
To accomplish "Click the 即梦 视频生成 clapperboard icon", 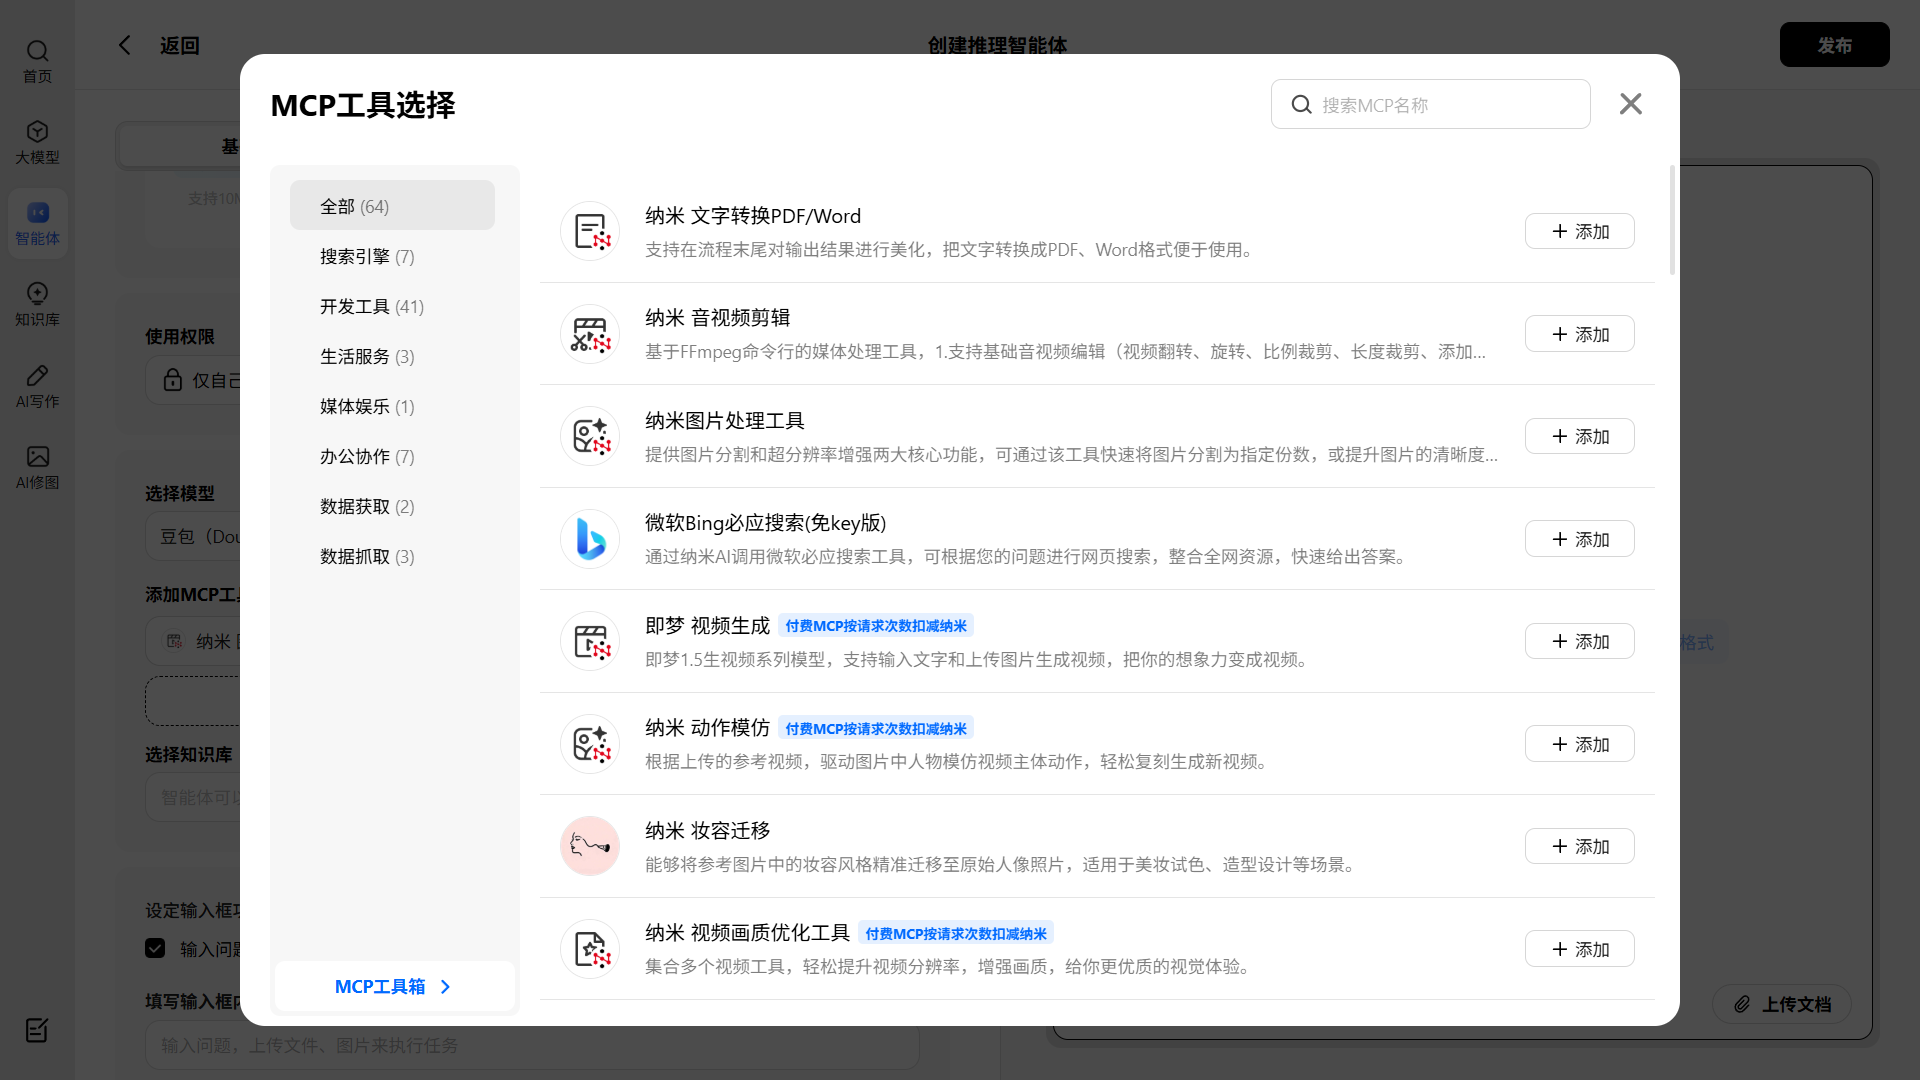I will coord(590,641).
